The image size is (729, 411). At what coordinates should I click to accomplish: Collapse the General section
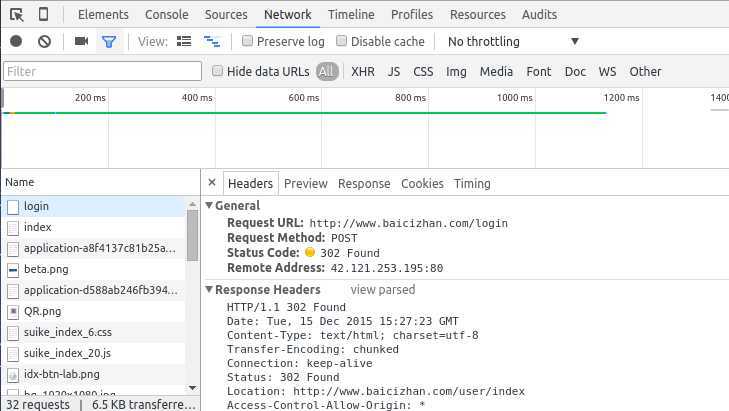[x=209, y=205]
